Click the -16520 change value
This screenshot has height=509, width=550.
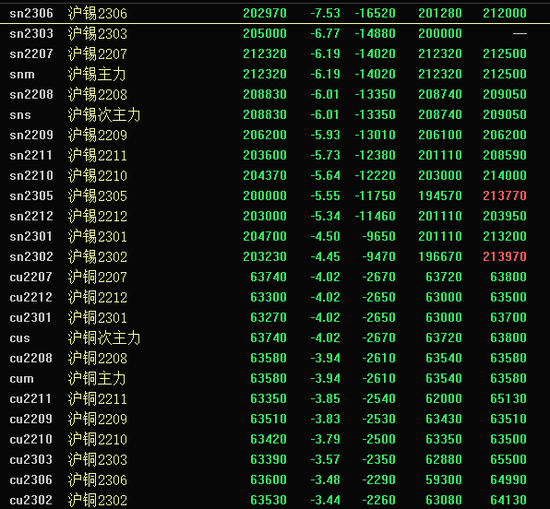pyautogui.click(x=375, y=13)
